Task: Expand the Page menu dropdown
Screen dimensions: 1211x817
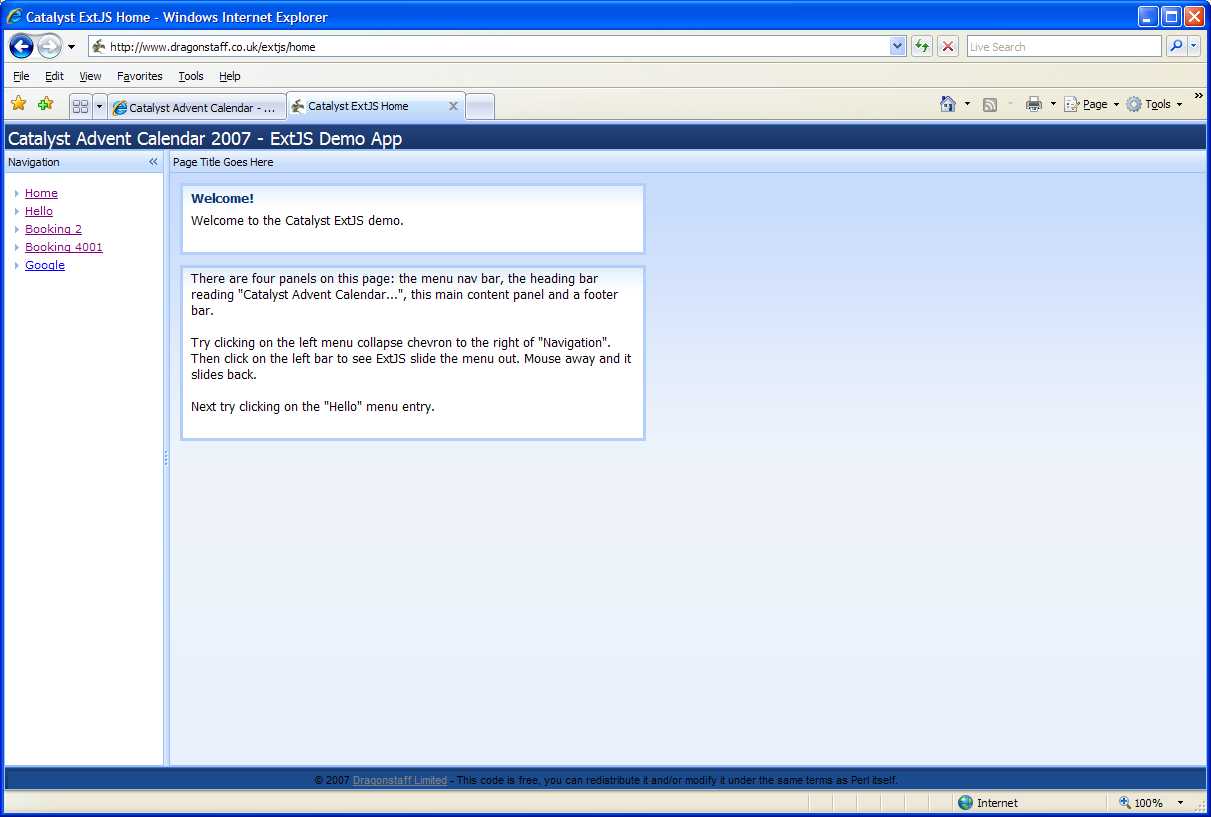Action: click(1116, 105)
